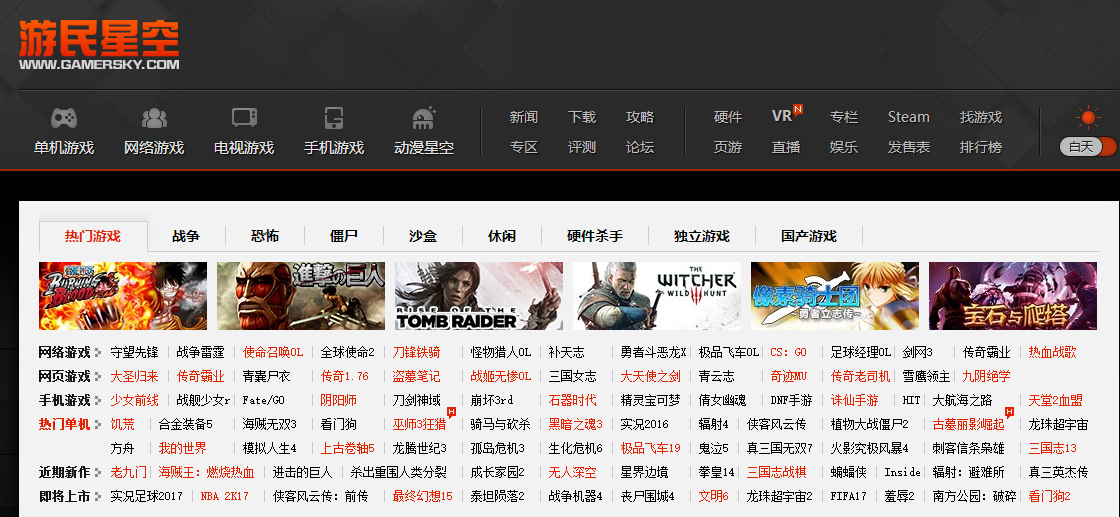This screenshot has height=517, width=1120.
Task: Open 宝石与爬塔 game banner
Action: [1013, 296]
